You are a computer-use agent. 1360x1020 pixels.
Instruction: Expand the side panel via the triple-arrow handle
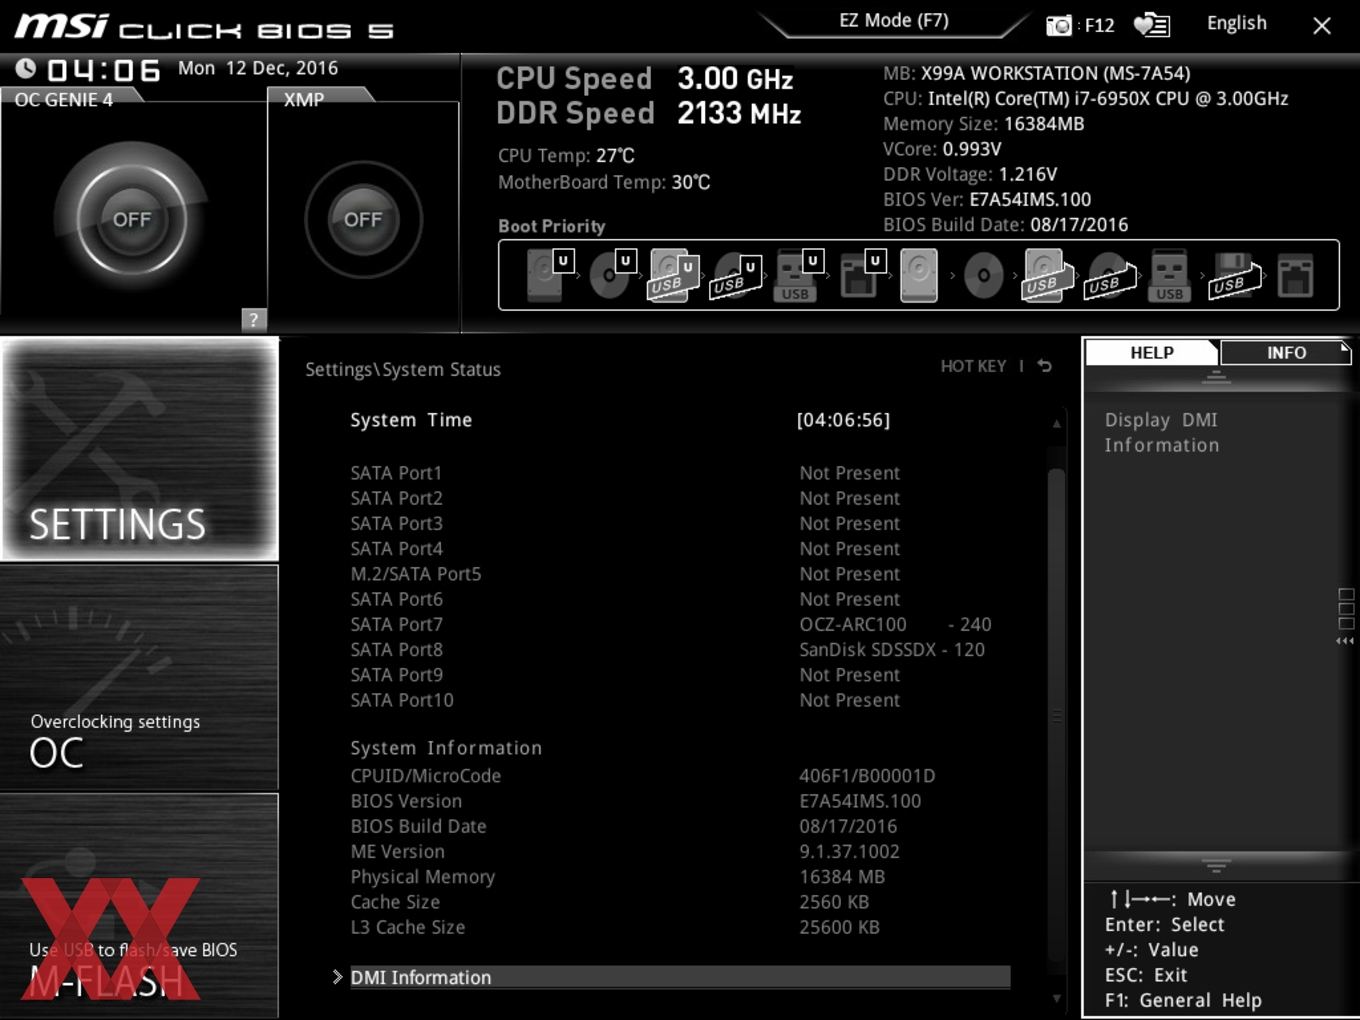coord(1345,641)
